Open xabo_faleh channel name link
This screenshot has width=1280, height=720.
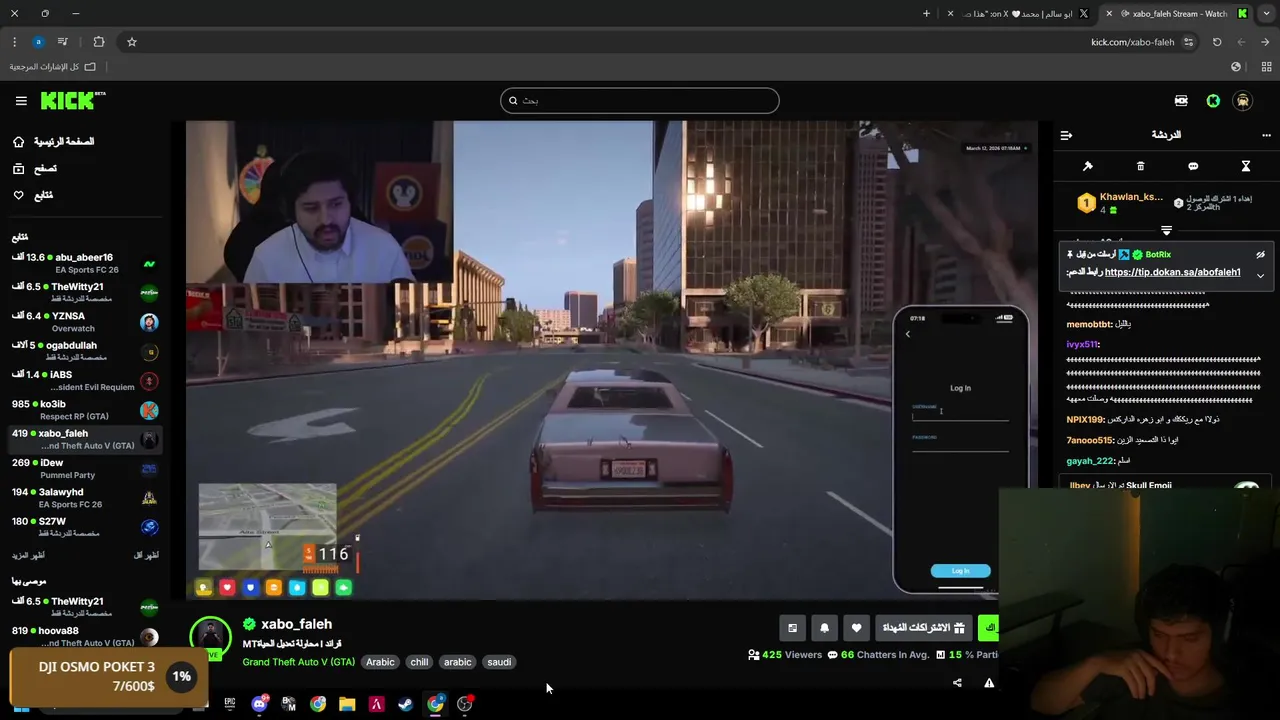click(x=296, y=624)
